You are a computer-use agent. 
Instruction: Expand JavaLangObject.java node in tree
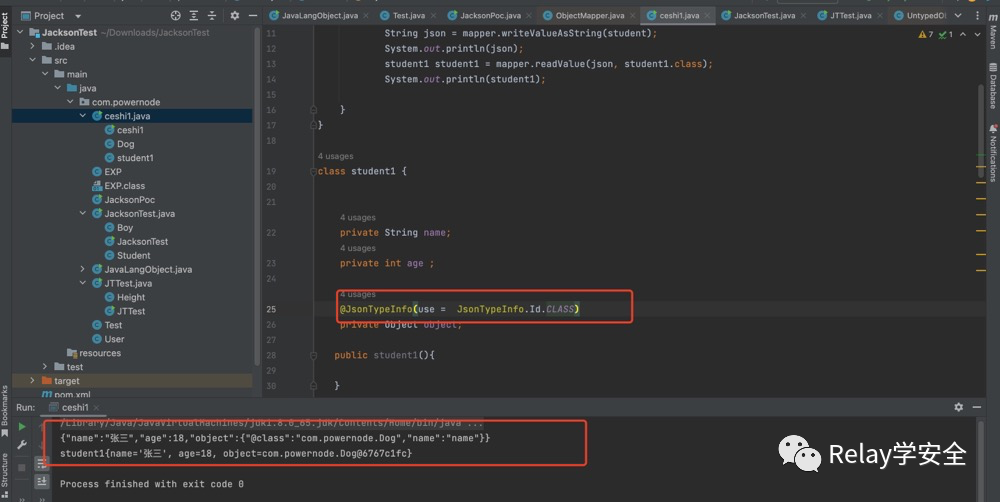[x=83, y=269]
